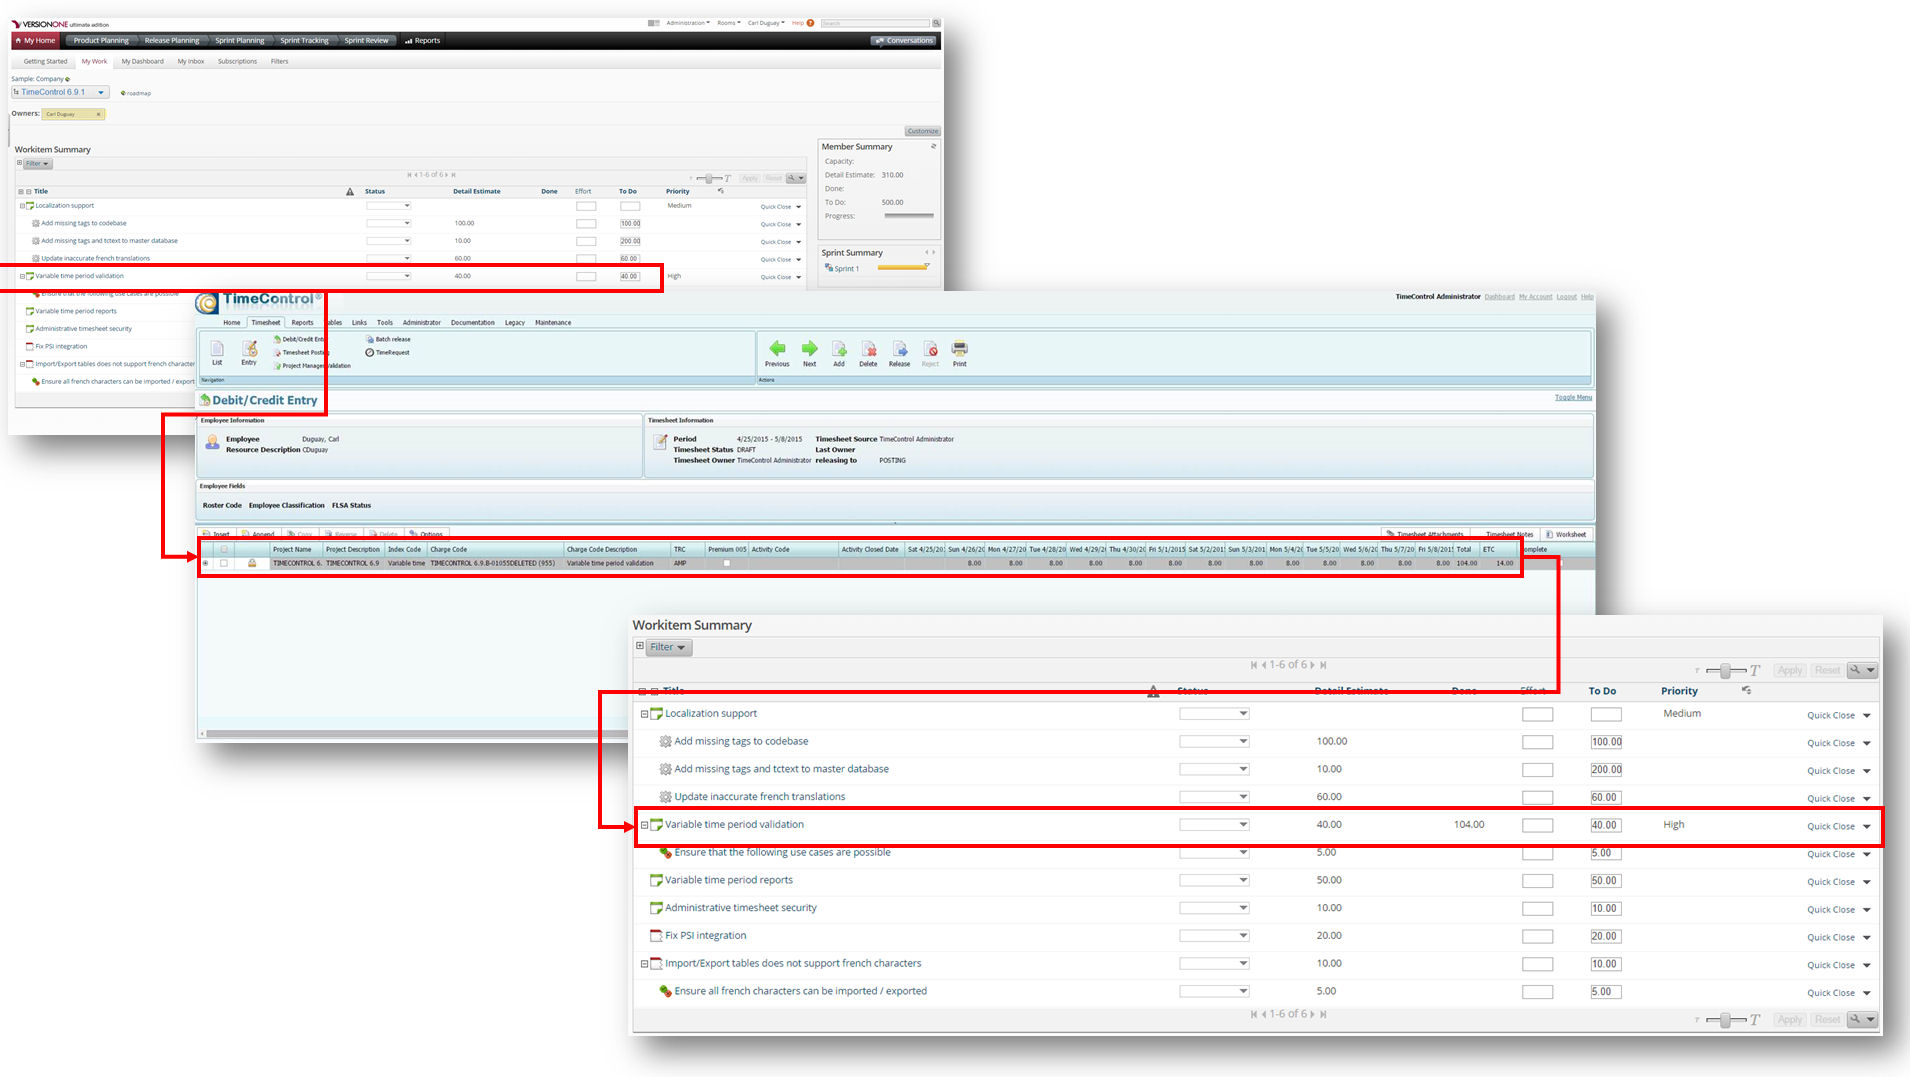Open the Documentation menu in TimeControl
1910x1077 pixels.
click(473, 322)
